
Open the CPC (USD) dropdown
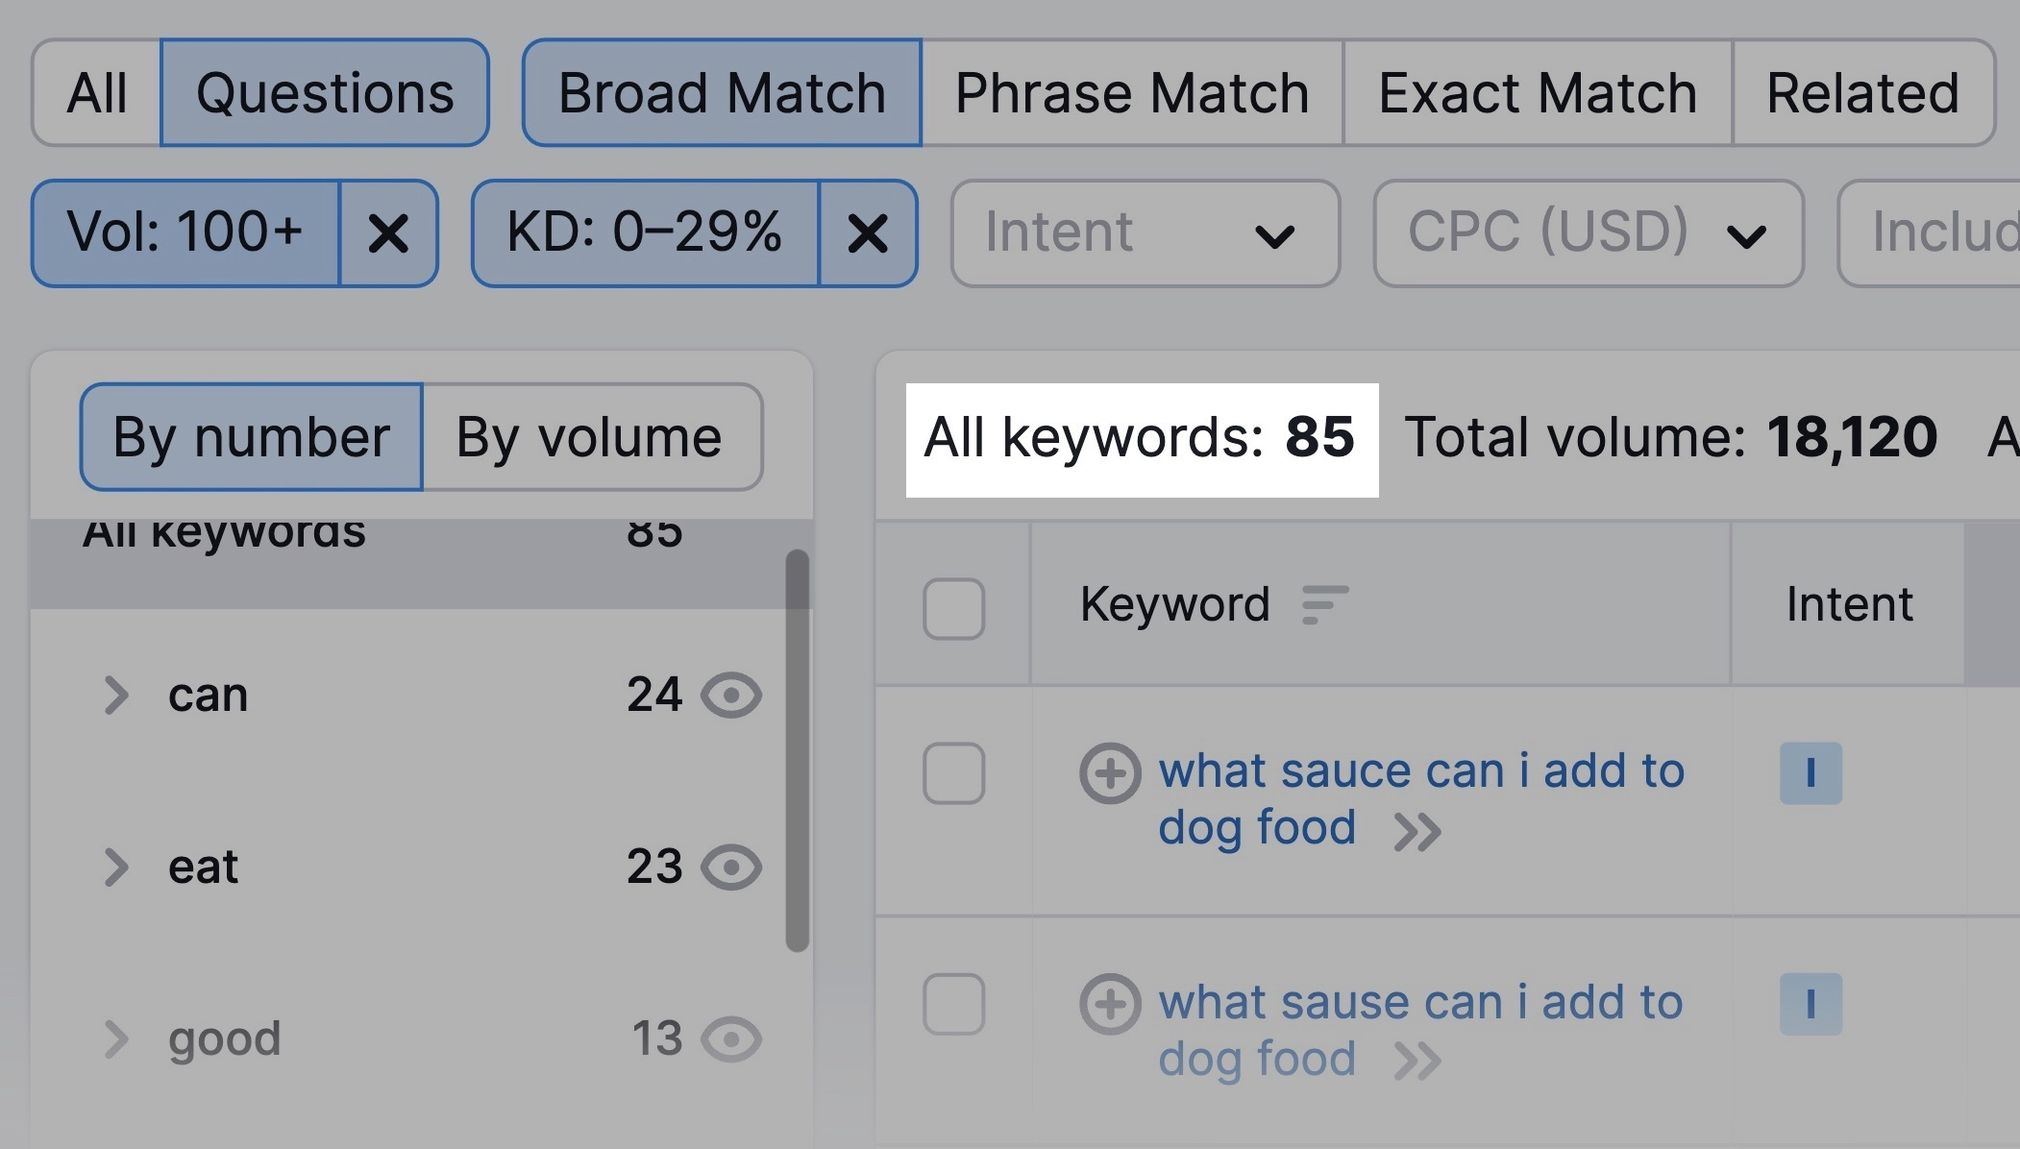tap(1588, 233)
